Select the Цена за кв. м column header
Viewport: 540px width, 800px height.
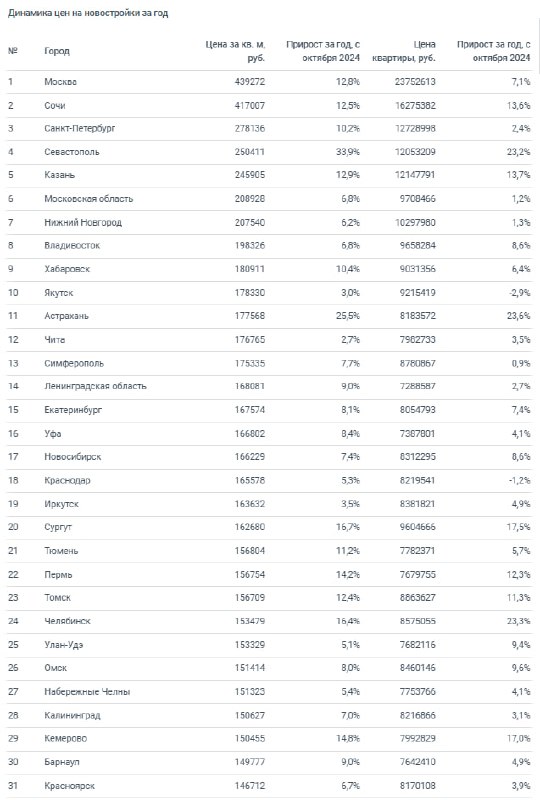click(x=235, y=51)
